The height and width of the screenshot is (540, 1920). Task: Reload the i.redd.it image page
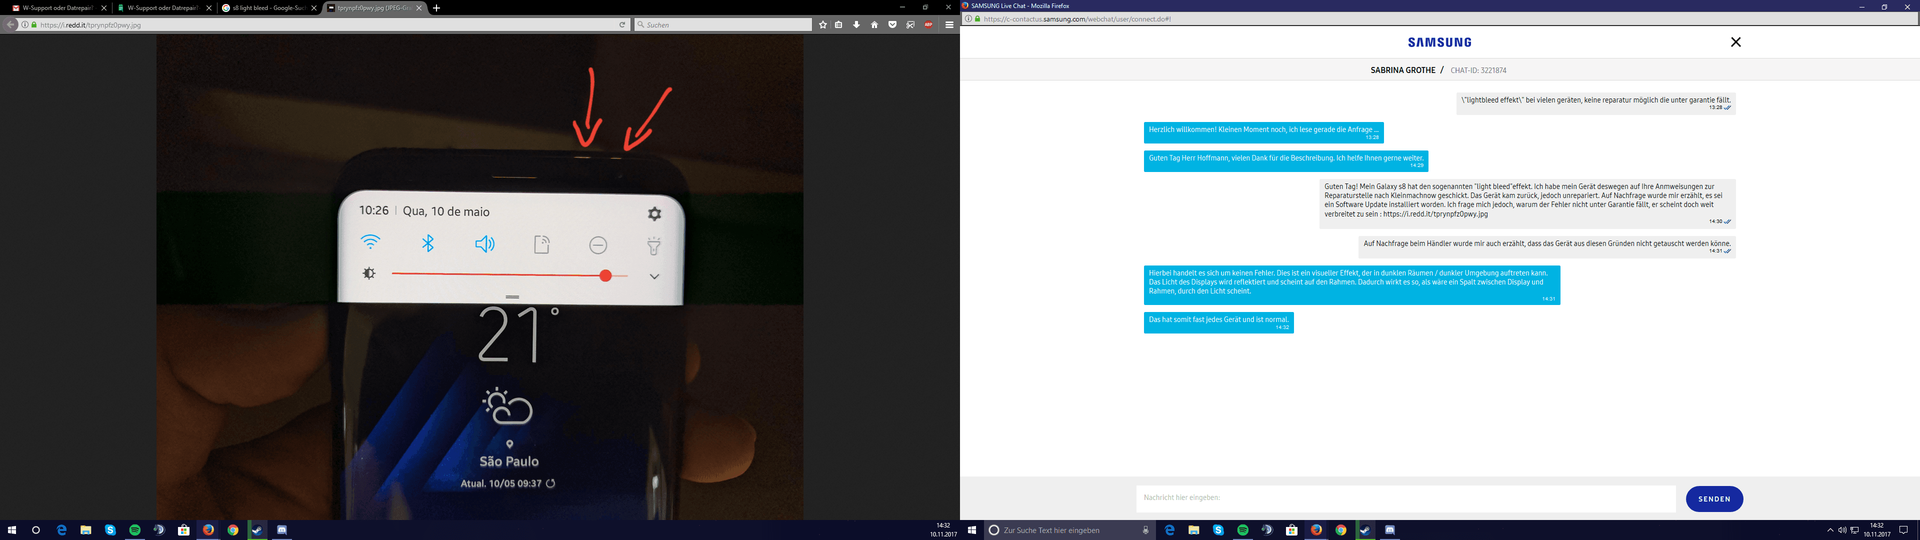tap(622, 25)
